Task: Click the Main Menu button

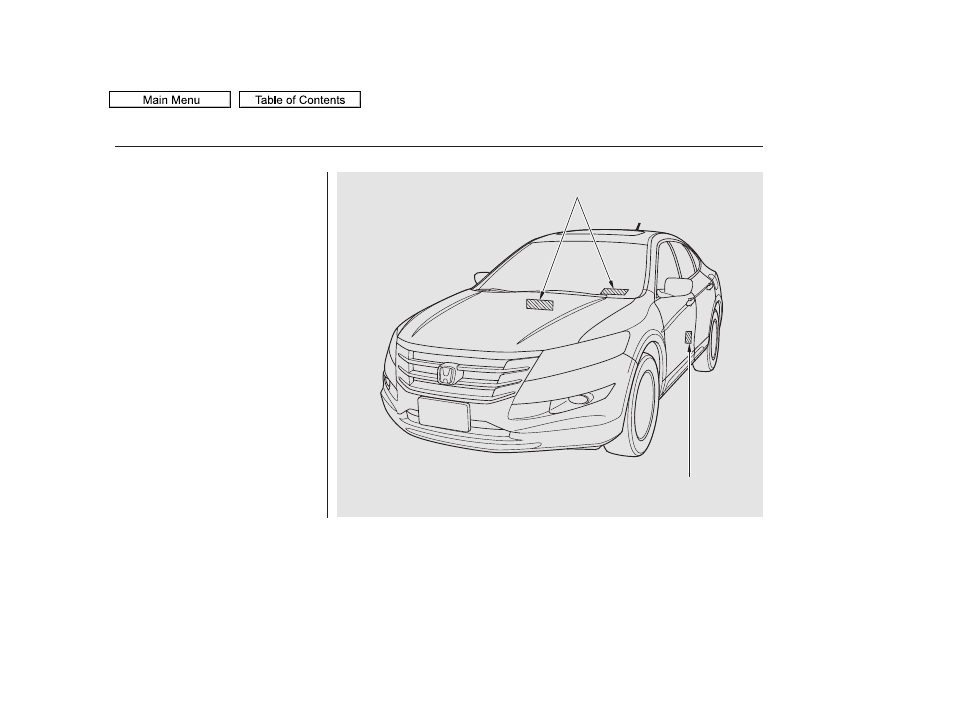Action: point(170,100)
